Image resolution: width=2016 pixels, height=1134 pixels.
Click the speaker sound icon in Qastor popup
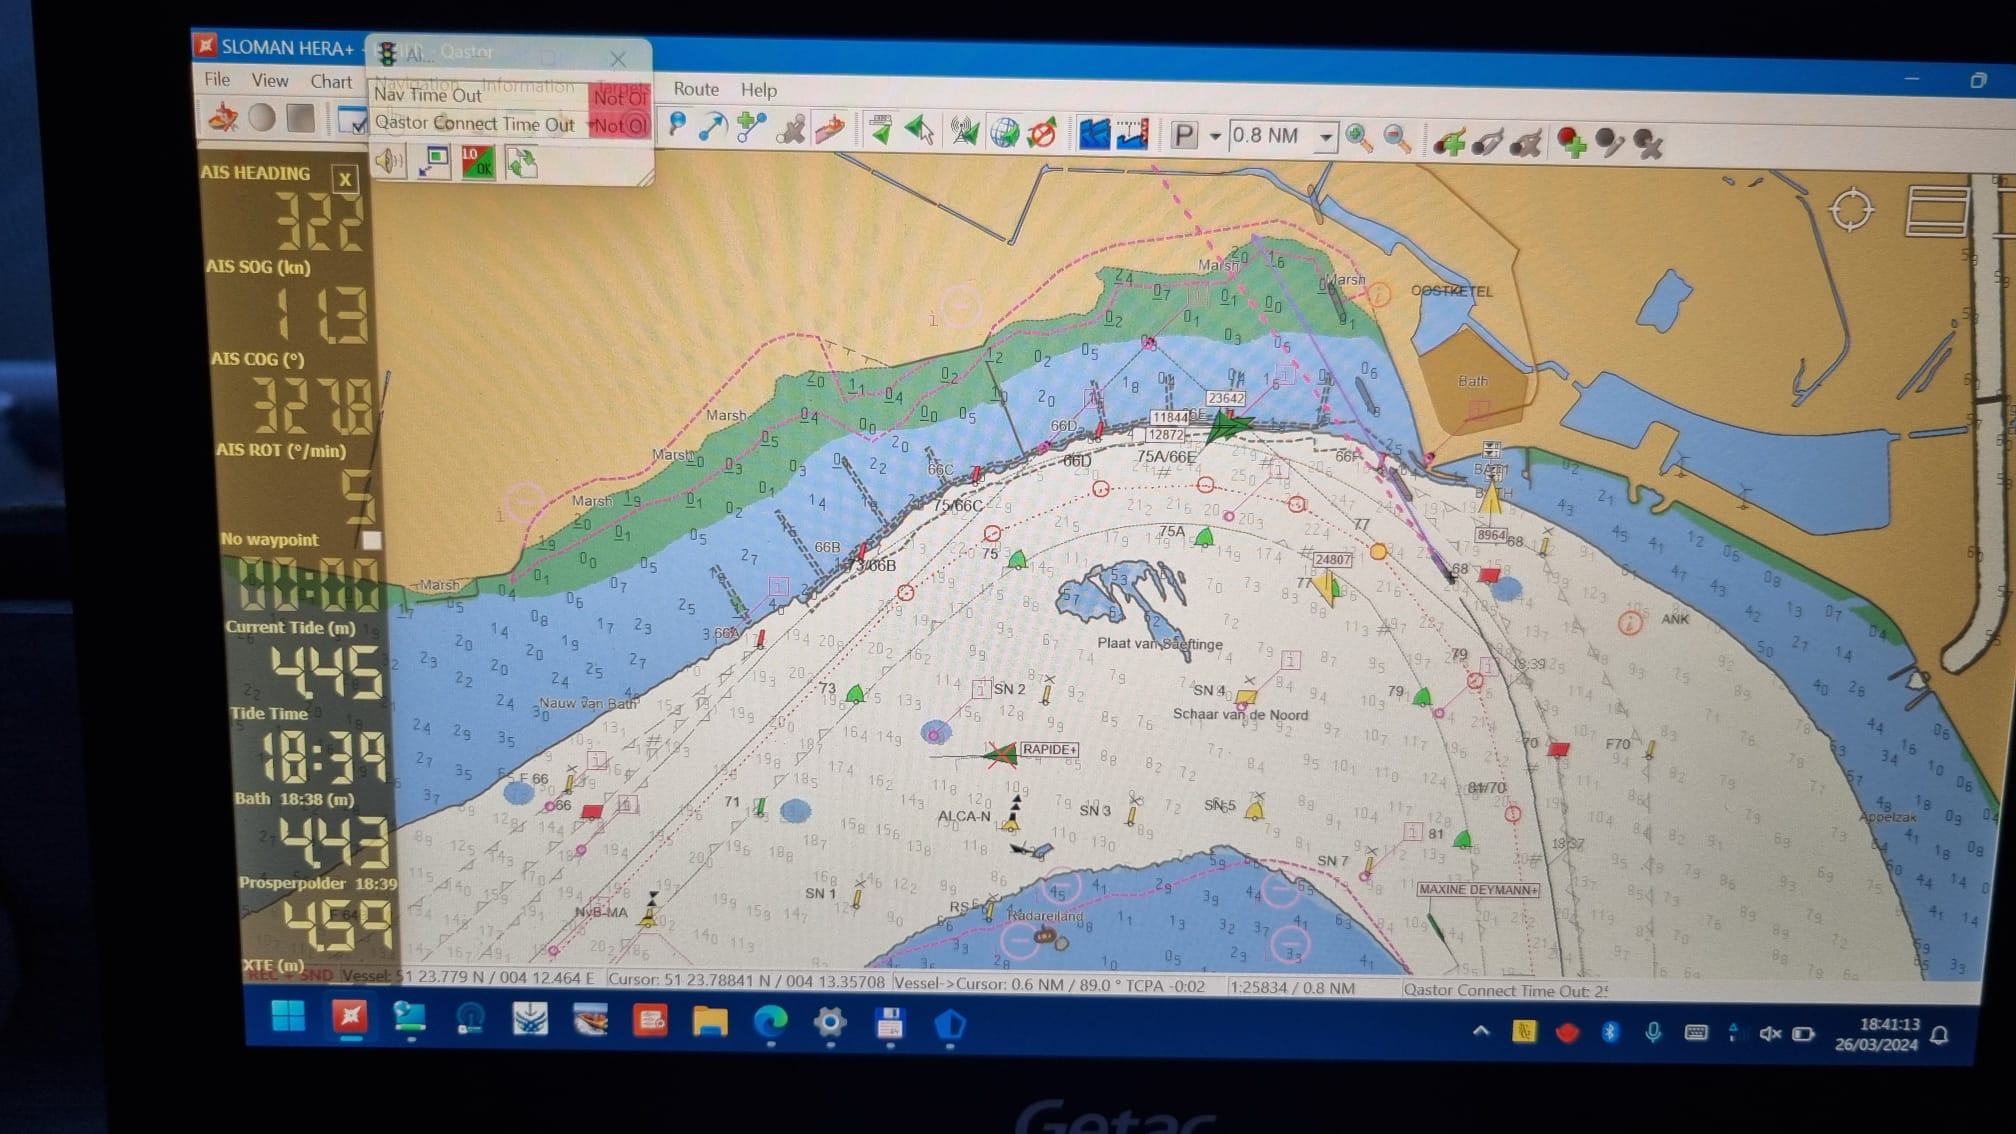pos(389,161)
